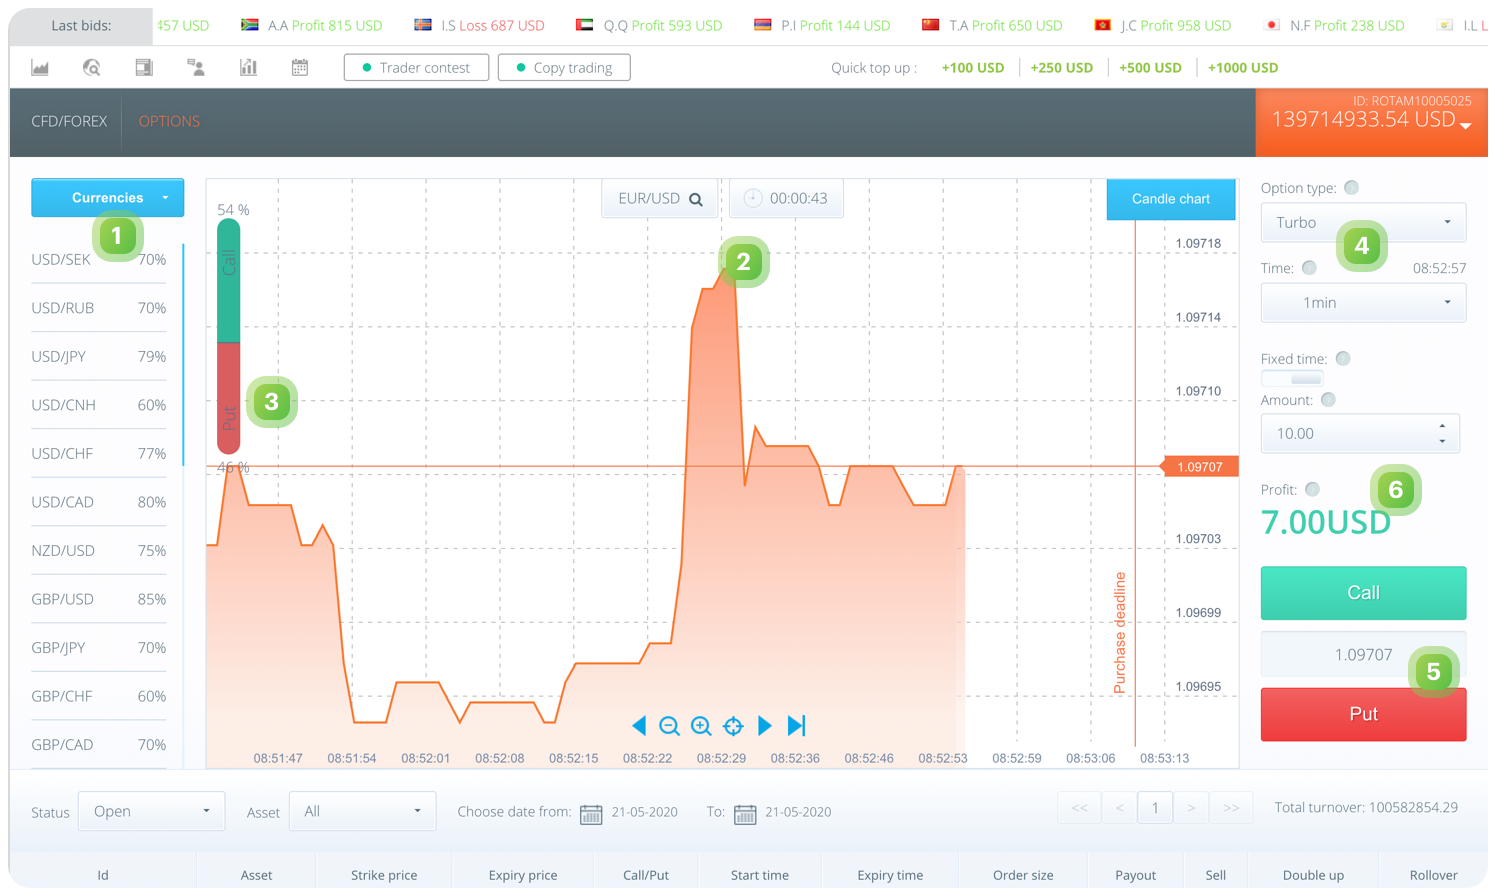Click the info circle next to Profit

coord(1313,489)
